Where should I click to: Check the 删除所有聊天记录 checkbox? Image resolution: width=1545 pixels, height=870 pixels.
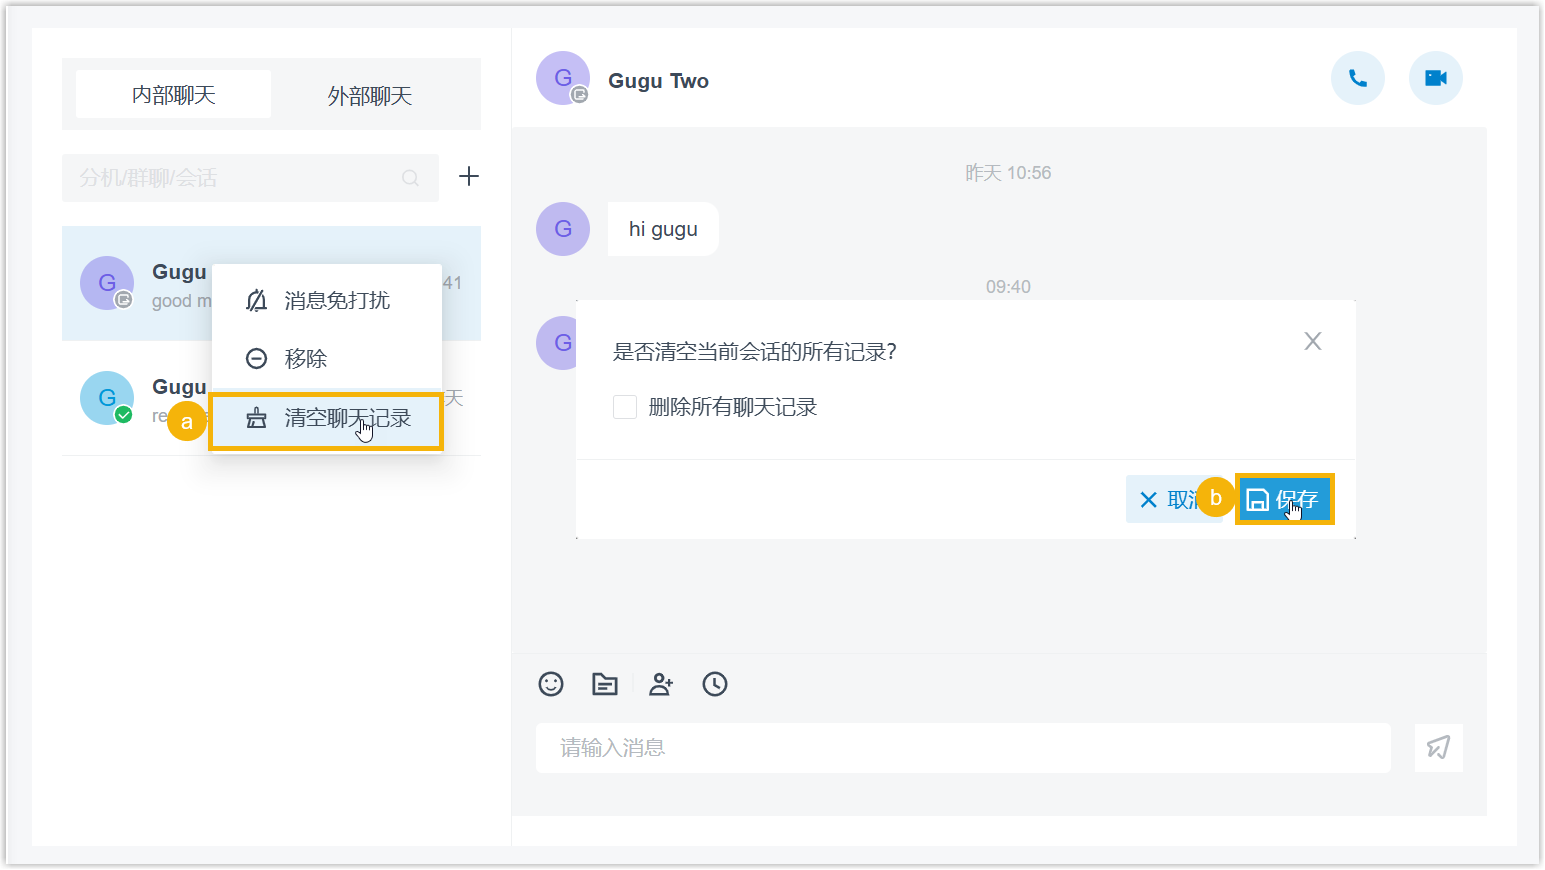click(x=625, y=407)
